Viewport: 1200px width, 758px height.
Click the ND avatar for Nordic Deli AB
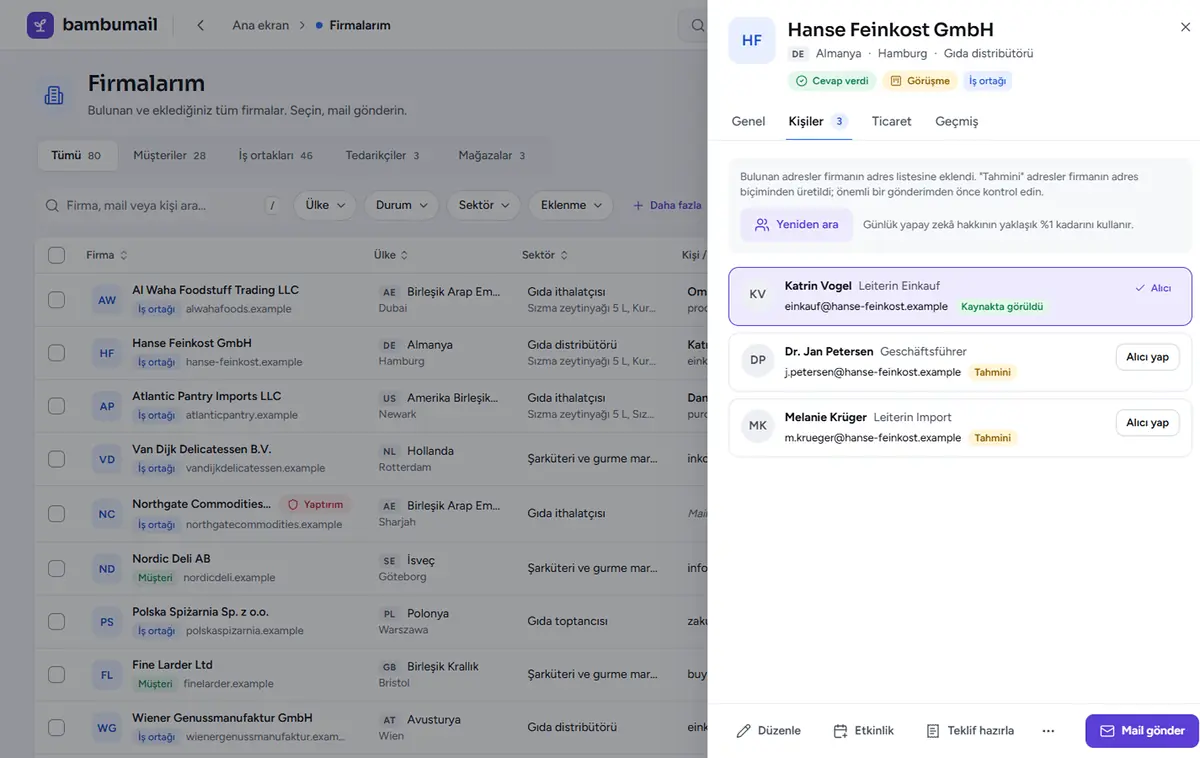pyautogui.click(x=107, y=569)
